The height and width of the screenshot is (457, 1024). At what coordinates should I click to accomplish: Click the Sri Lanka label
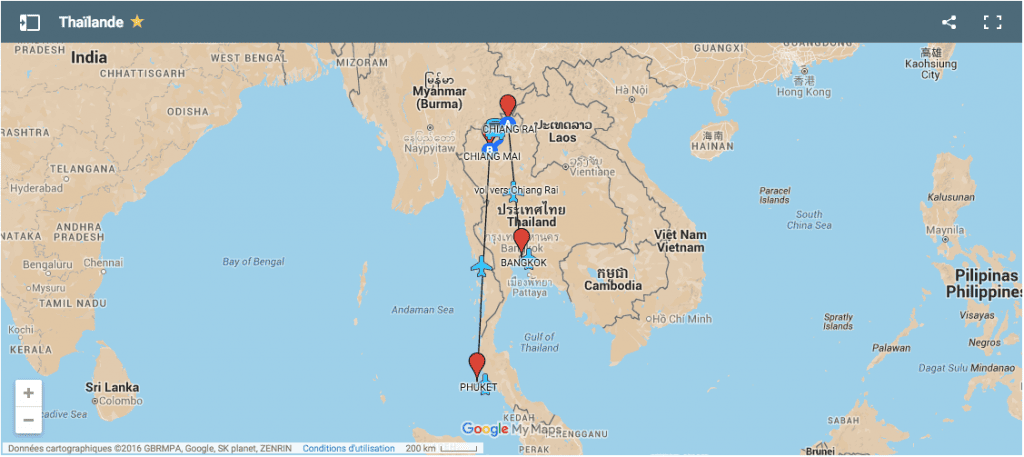[112, 386]
